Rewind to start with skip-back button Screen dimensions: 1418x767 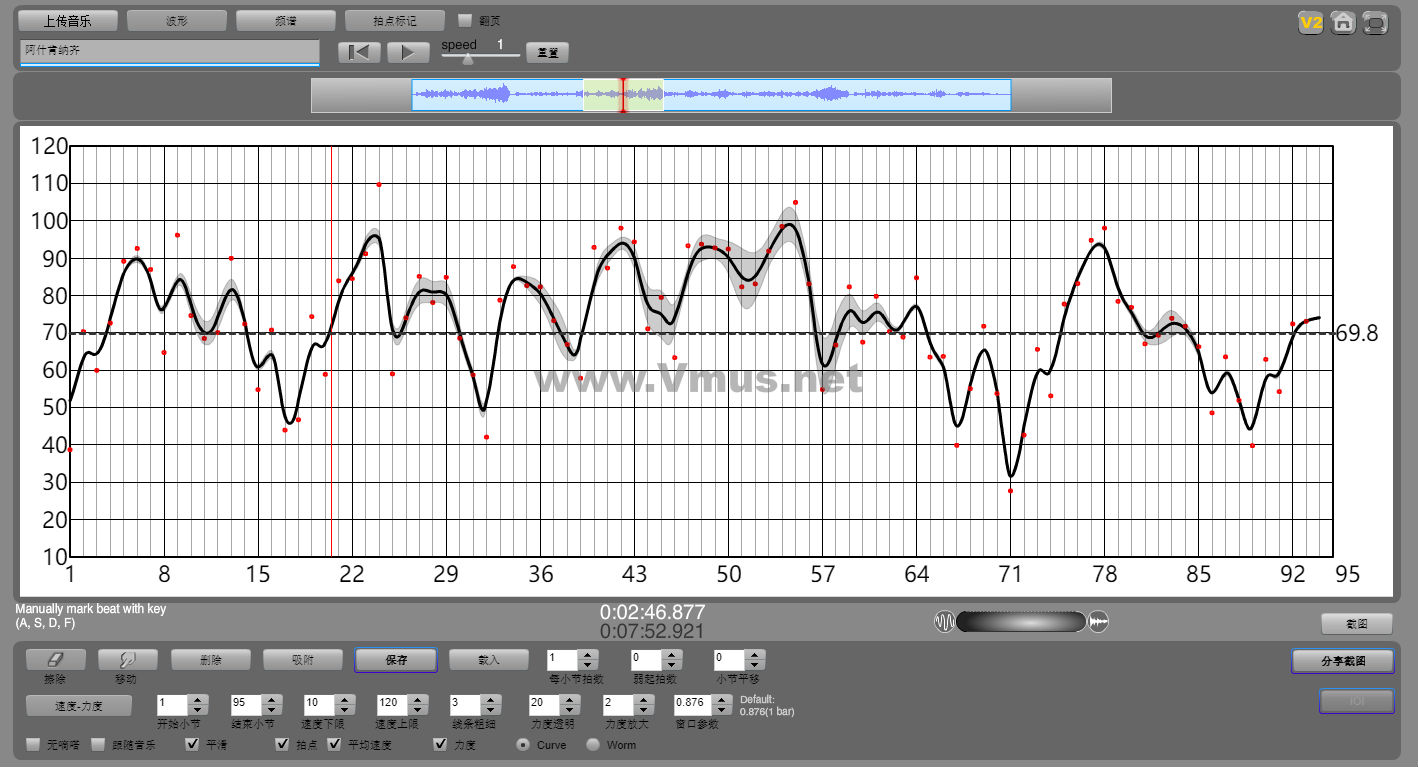pyautogui.click(x=359, y=52)
